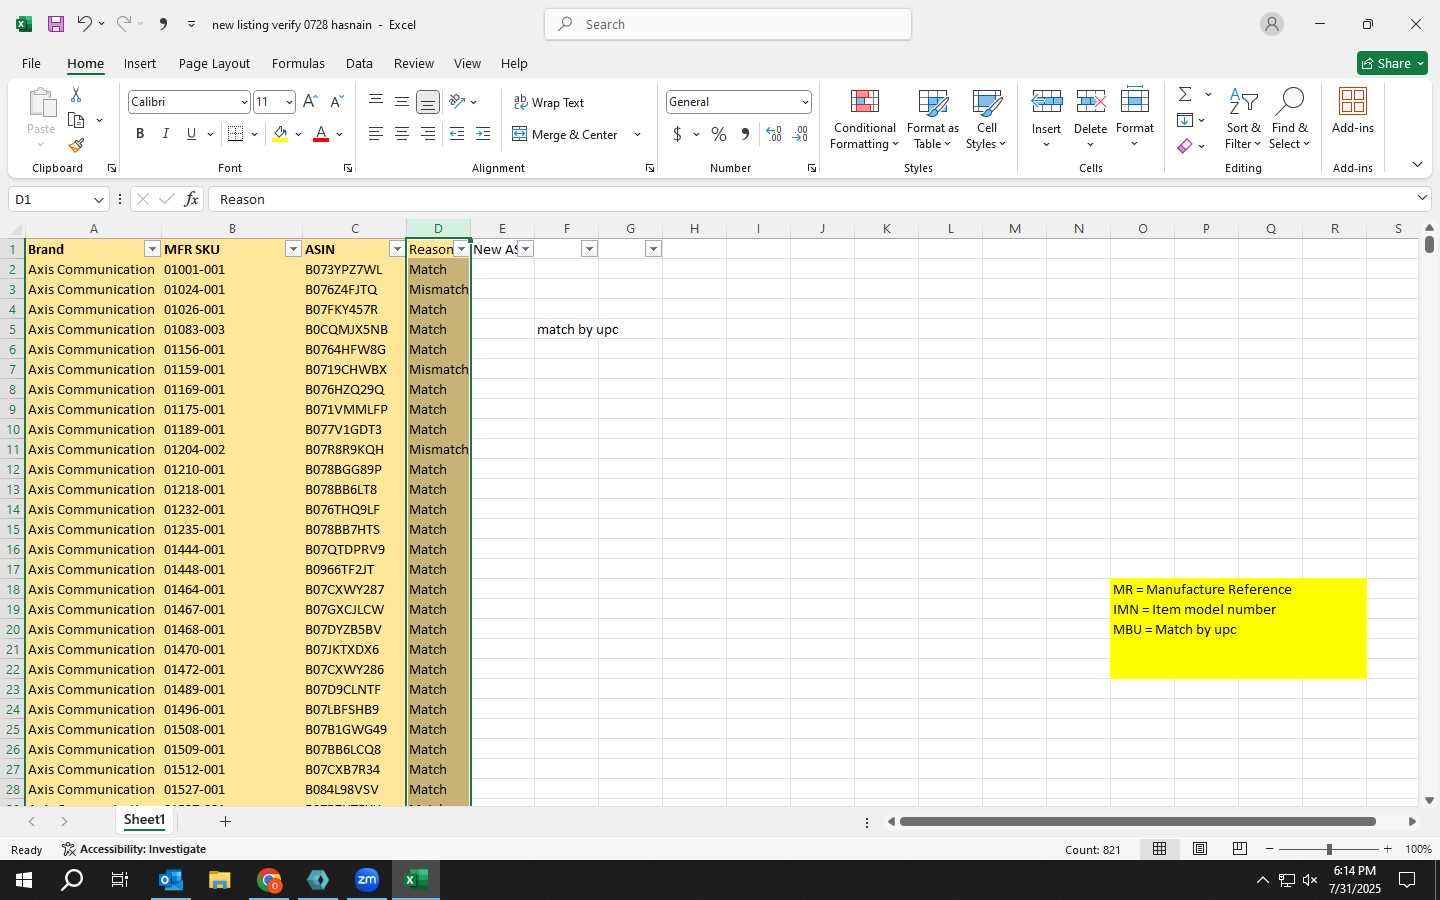Viewport: 1440px width, 900px height.
Task: Open the Reason column filter dropdown
Action: click(461, 249)
